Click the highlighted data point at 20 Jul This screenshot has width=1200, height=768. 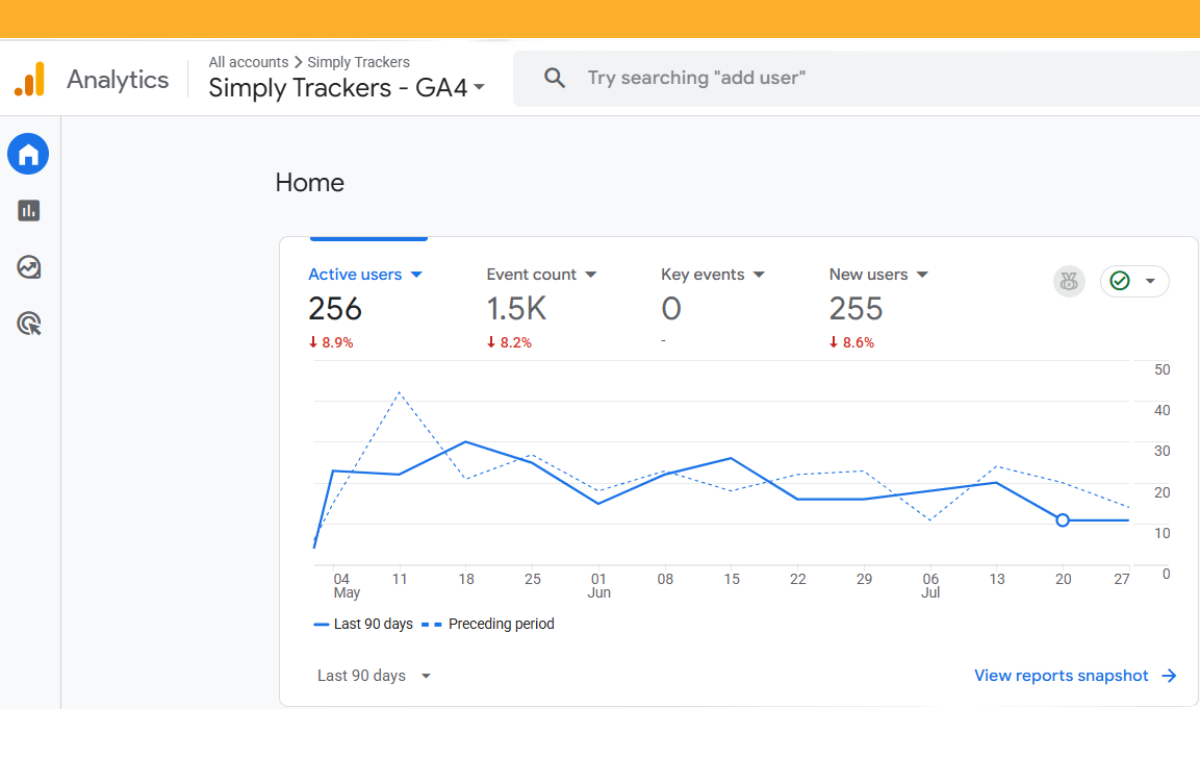(x=1062, y=520)
